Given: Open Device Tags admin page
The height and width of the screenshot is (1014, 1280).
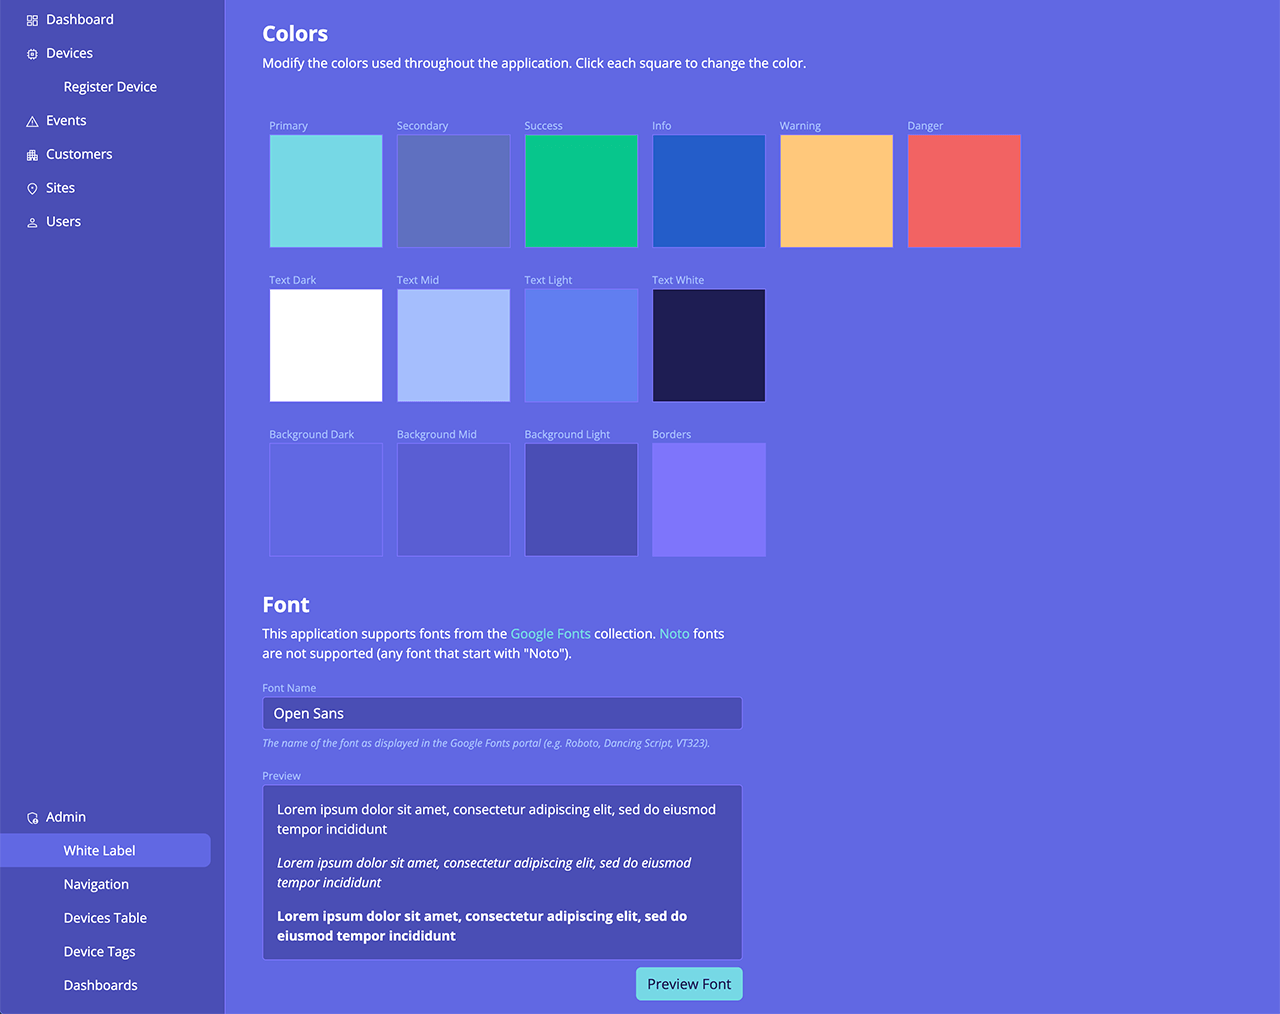Looking at the screenshot, I should tap(99, 952).
